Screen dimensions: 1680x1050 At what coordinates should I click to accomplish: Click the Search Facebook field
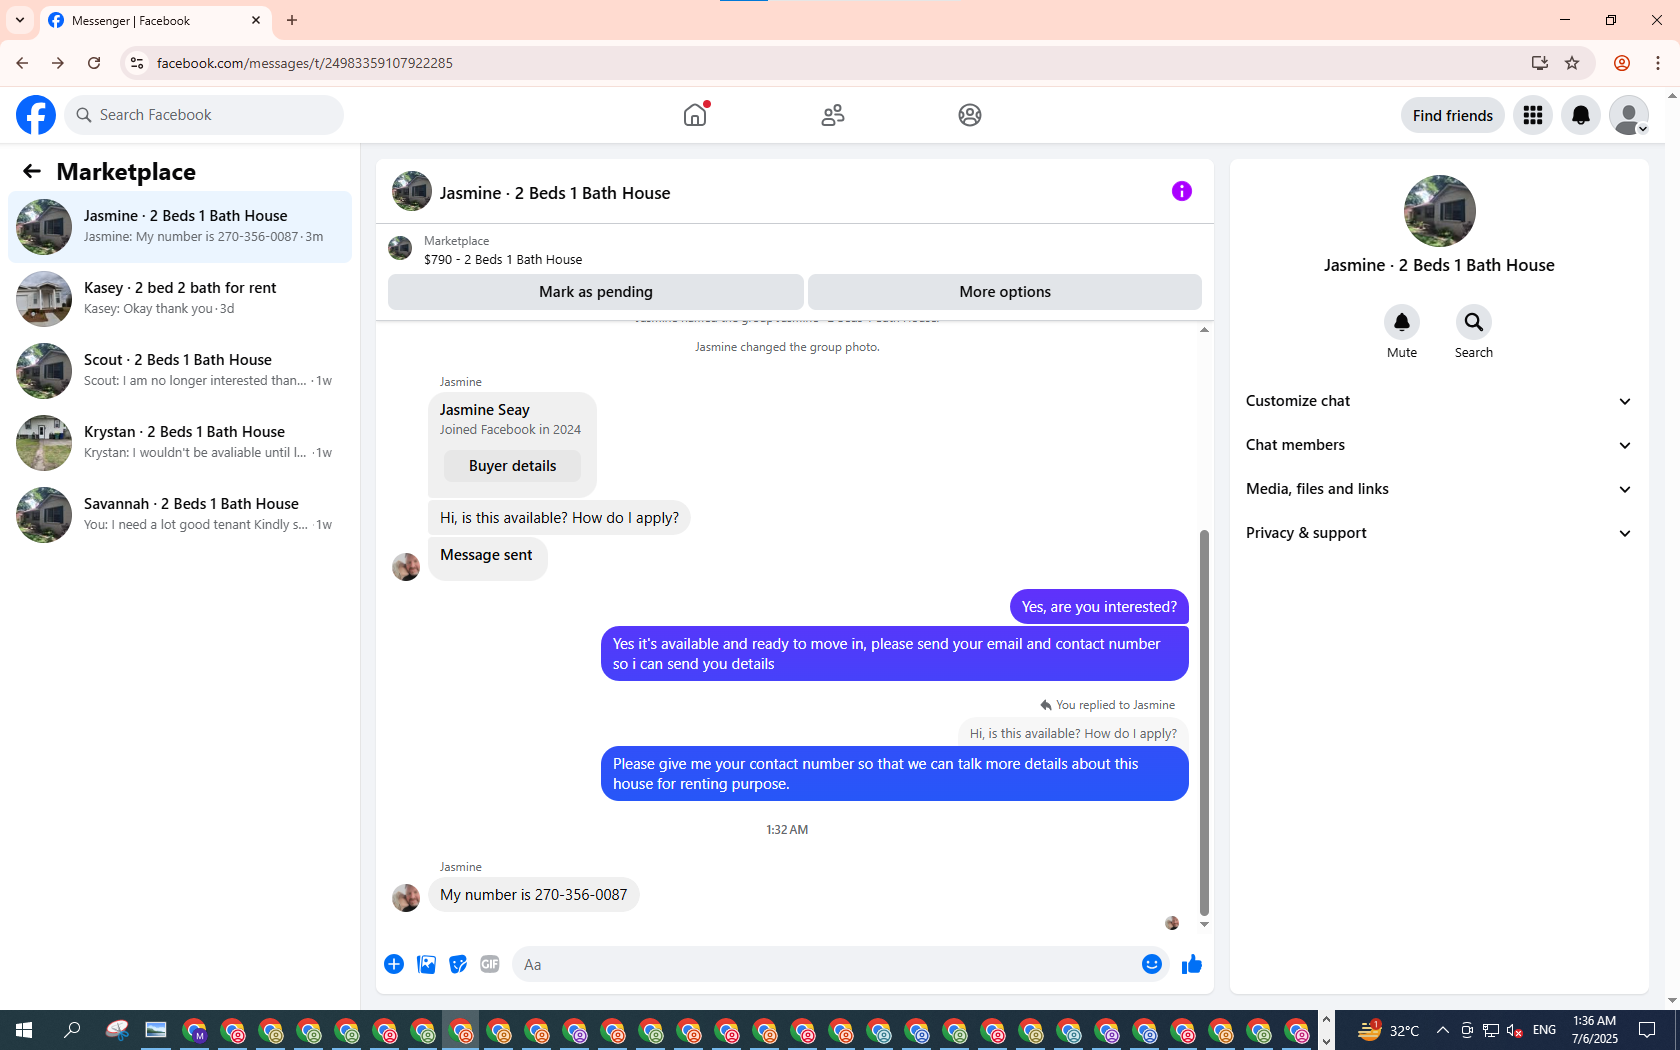[204, 115]
